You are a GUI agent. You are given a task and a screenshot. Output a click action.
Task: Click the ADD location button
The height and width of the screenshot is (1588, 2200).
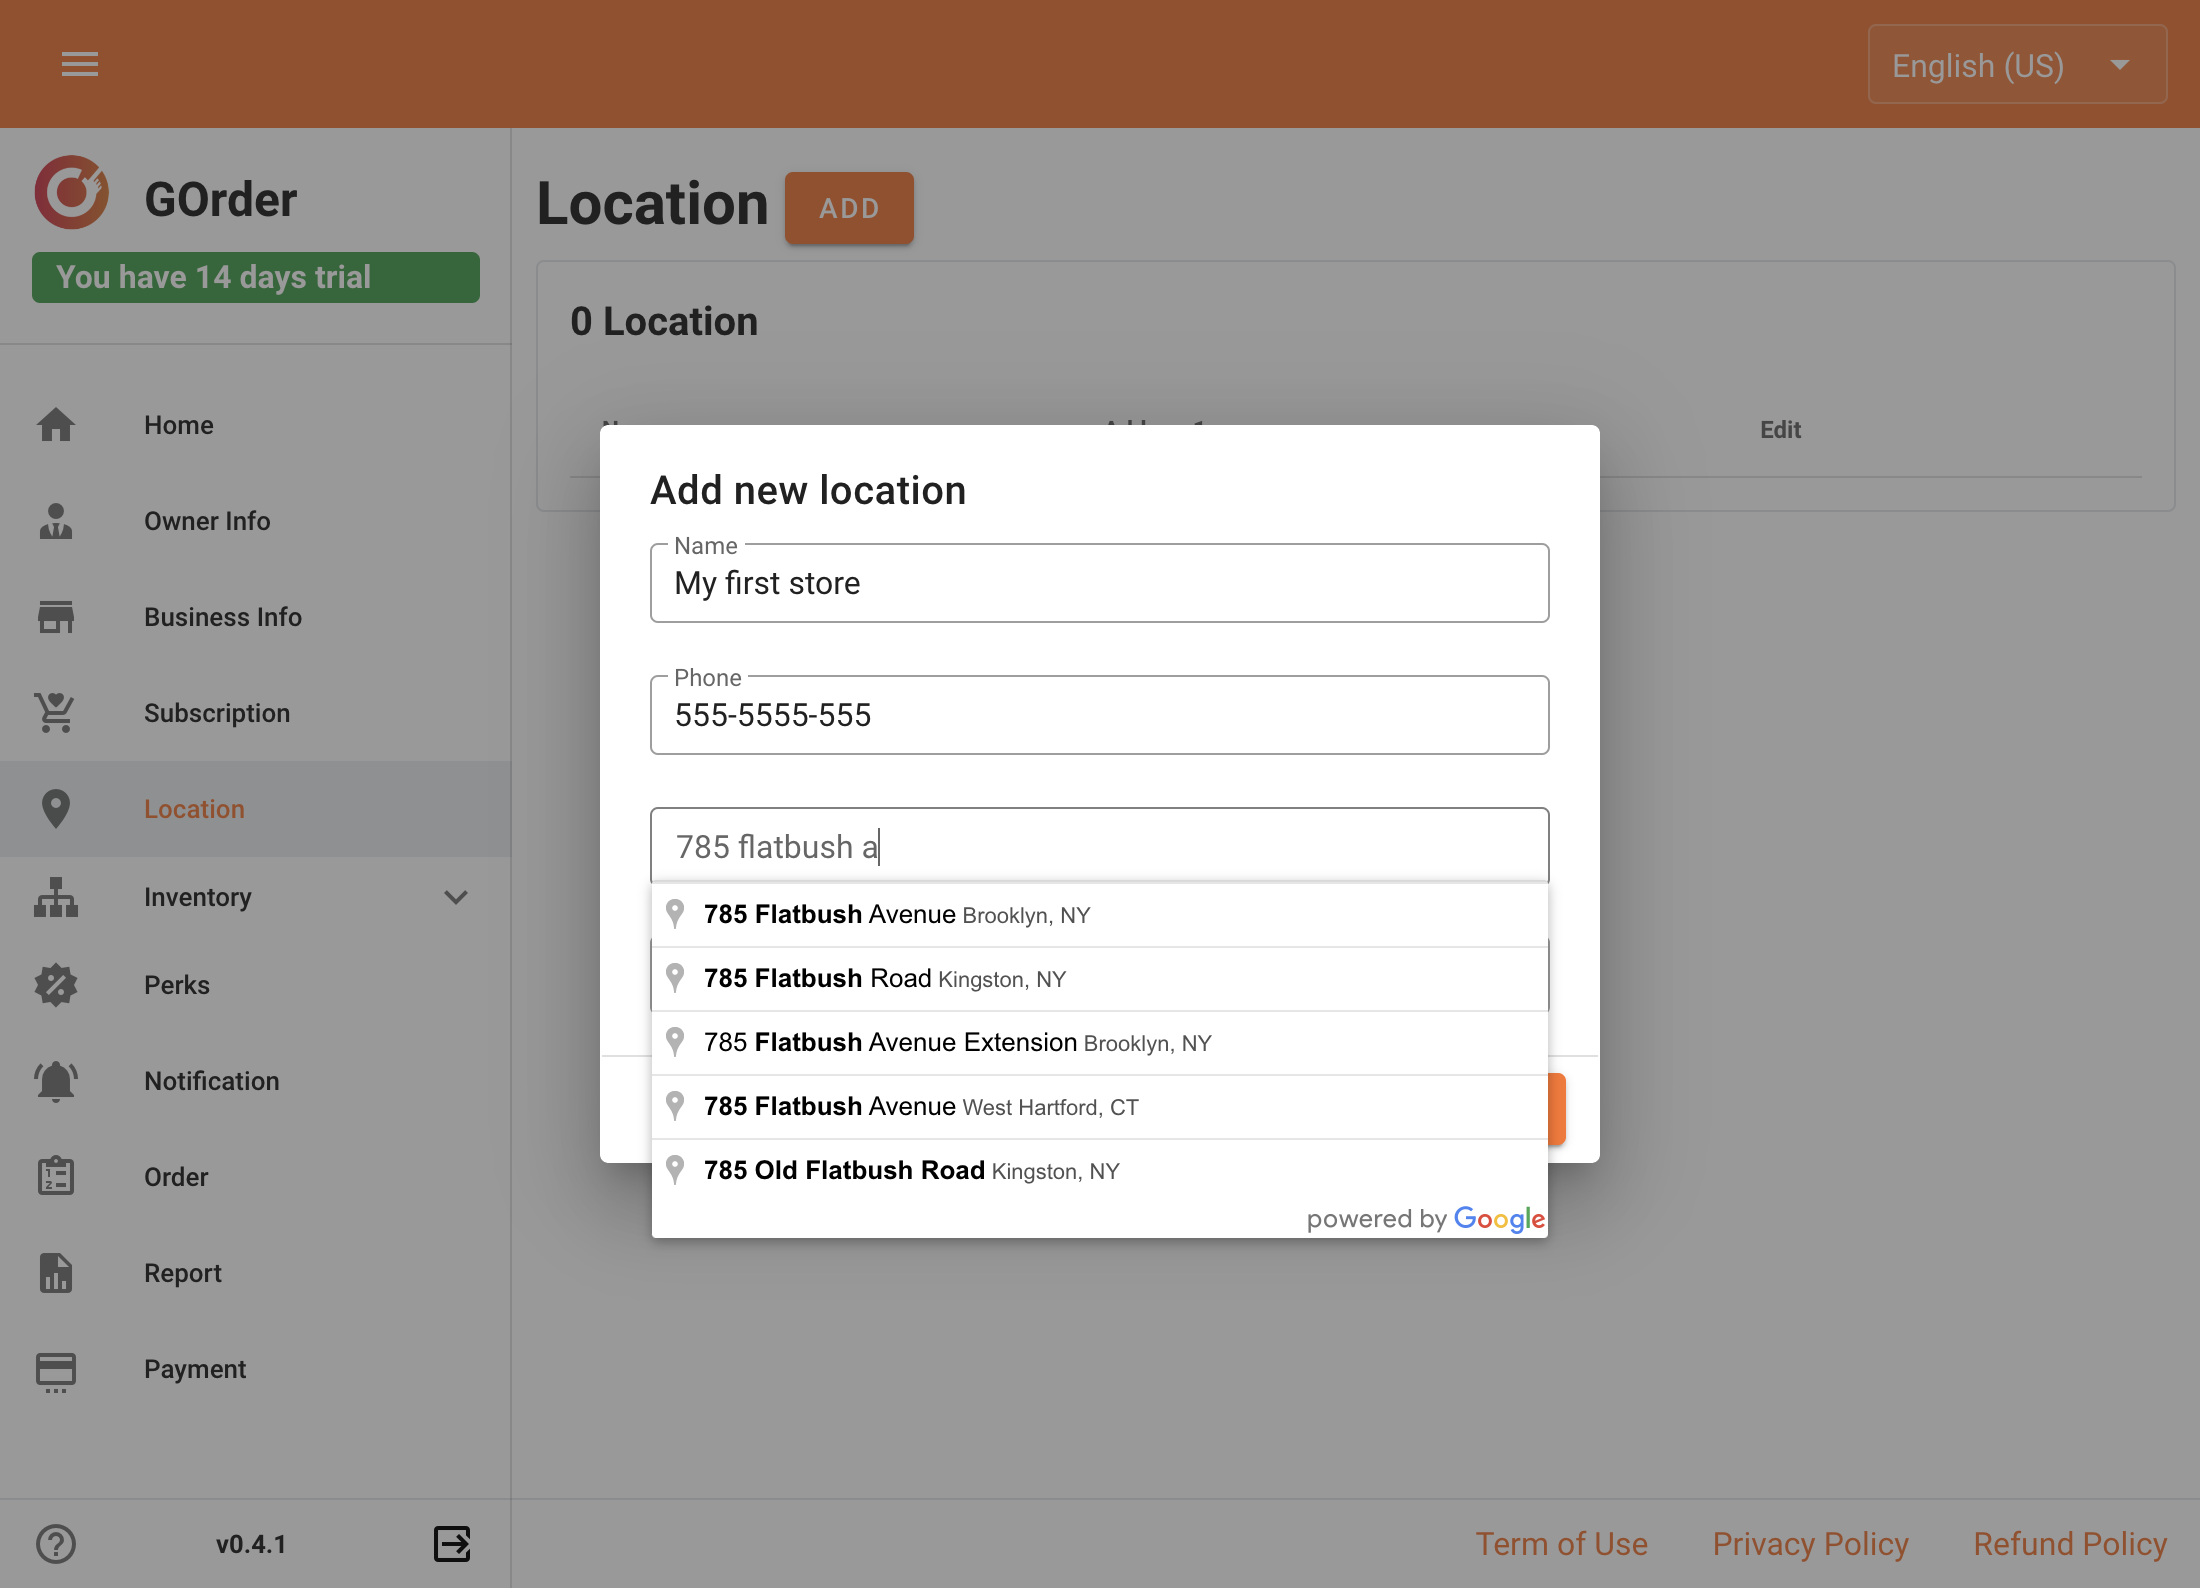pos(849,208)
